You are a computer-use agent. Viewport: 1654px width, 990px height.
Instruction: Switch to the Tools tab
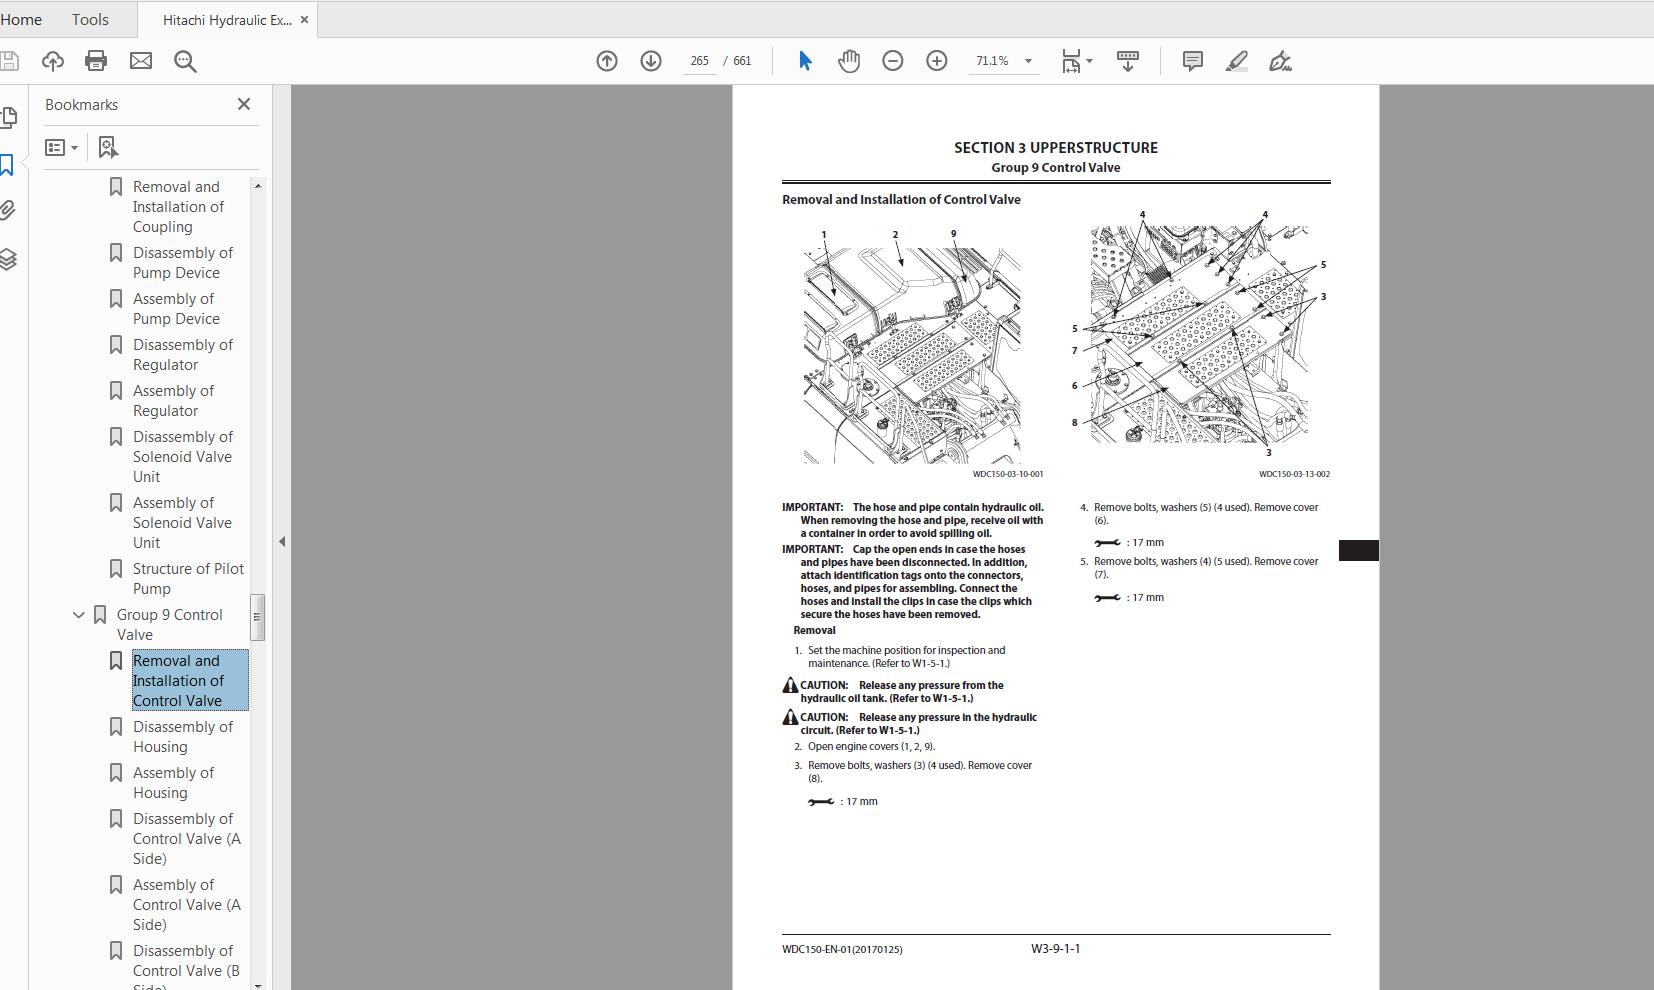click(90, 19)
